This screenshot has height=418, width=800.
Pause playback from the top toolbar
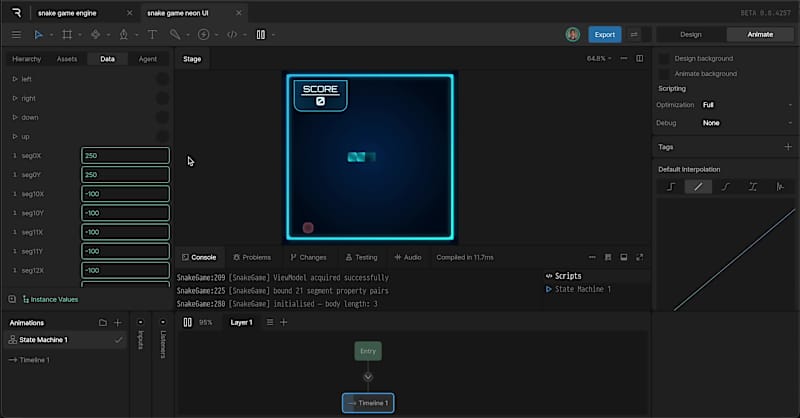pyautogui.click(x=261, y=35)
